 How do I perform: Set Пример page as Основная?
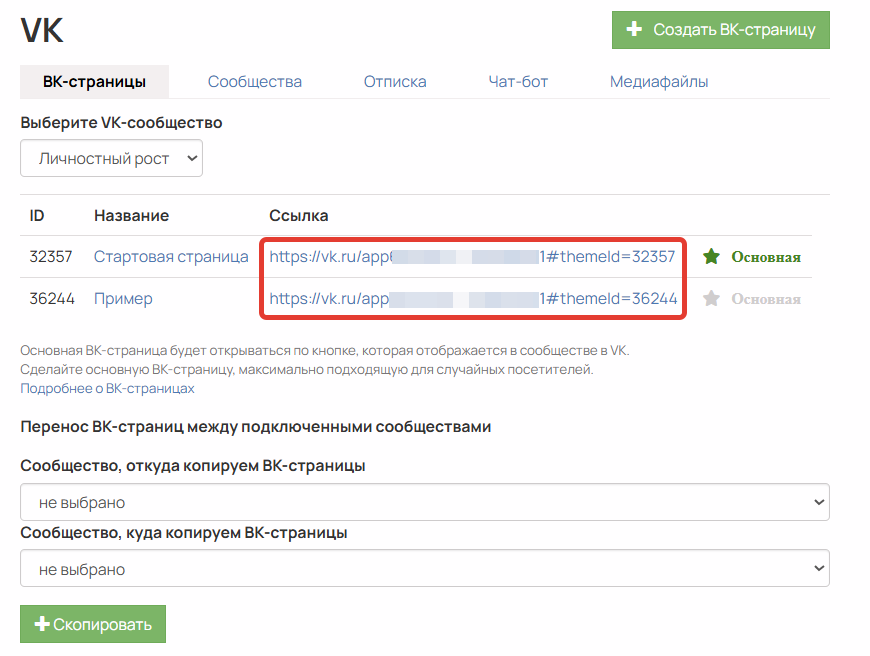coord(766,299)
